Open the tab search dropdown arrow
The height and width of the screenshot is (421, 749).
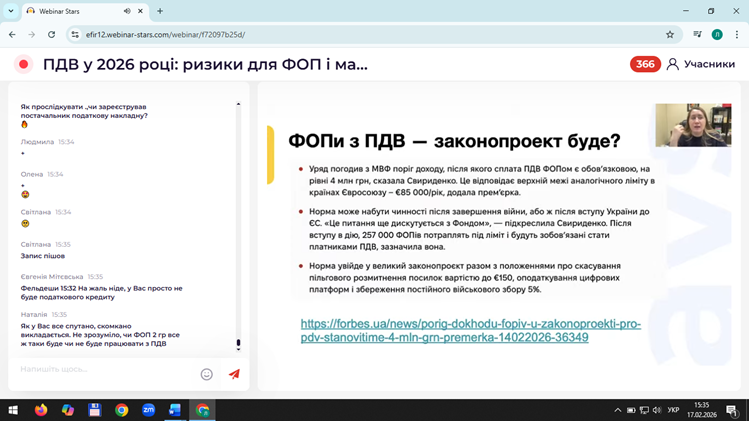(11, 11)
